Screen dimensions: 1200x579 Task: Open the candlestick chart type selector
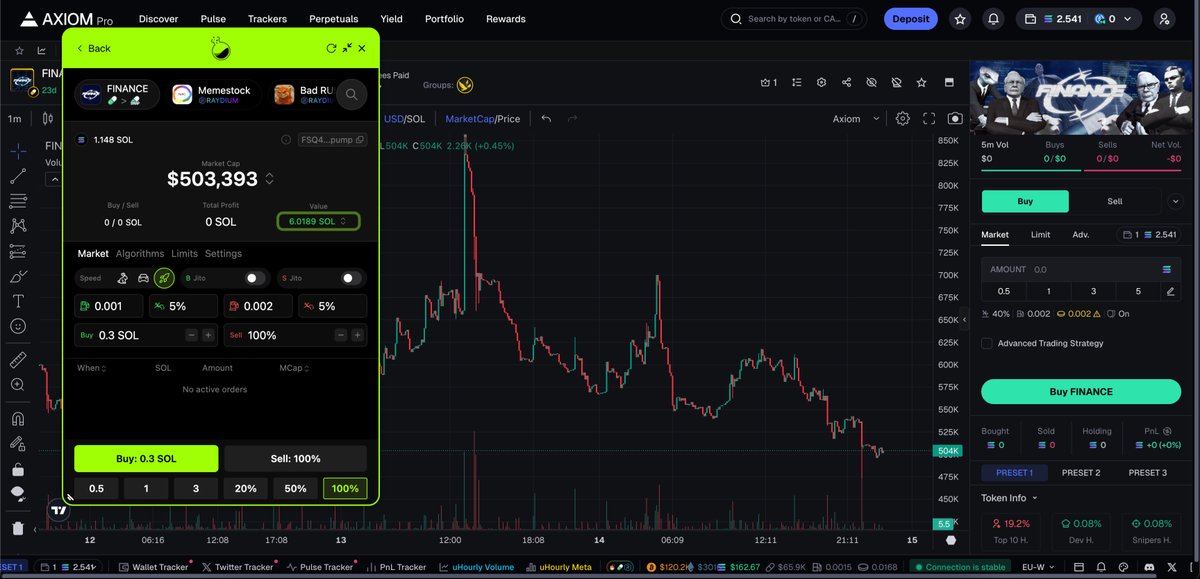coord(47,119)
